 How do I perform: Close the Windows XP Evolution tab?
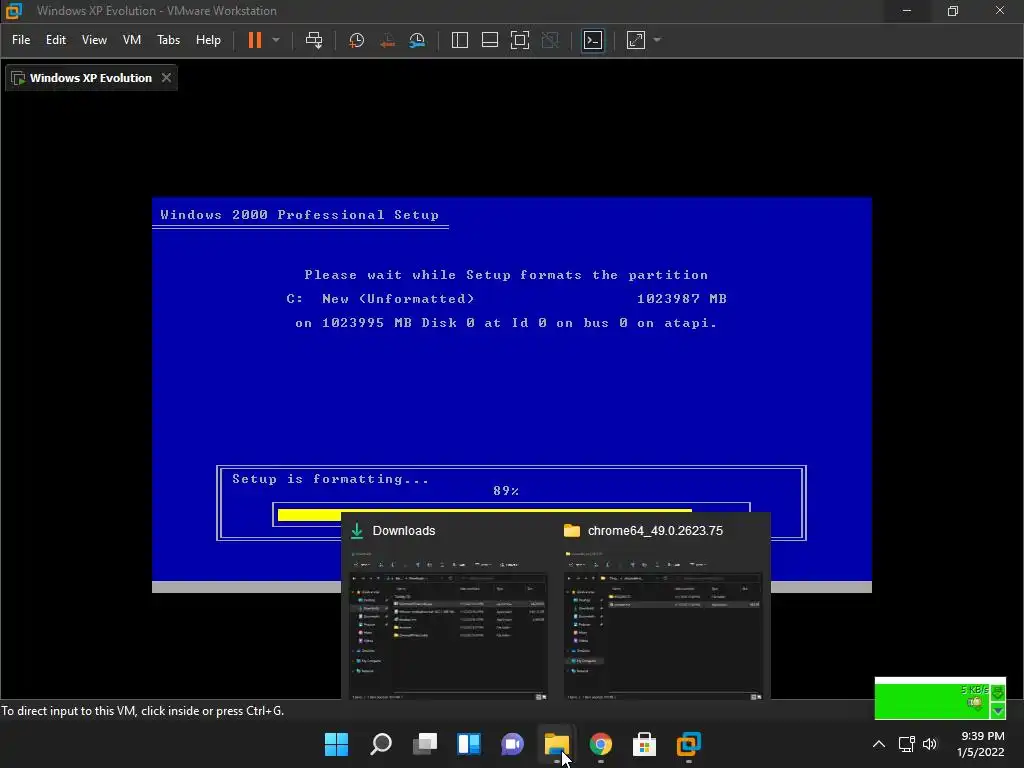[x=167, y=78]
